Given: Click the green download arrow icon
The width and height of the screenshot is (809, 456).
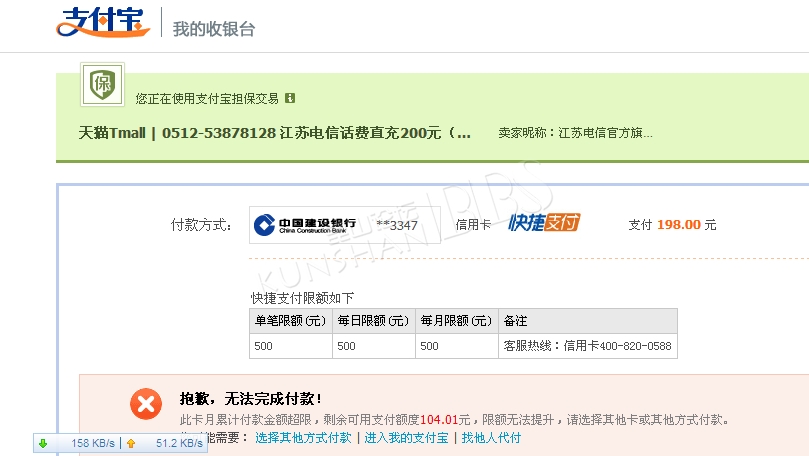Looking at the screenshot, I should (x=43, y=443).
